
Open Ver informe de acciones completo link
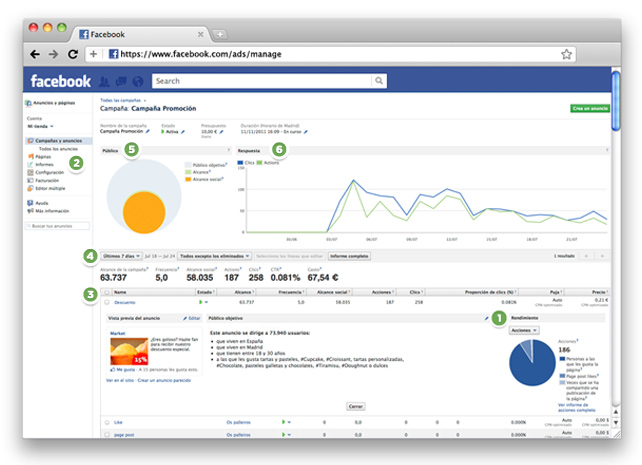576,407
